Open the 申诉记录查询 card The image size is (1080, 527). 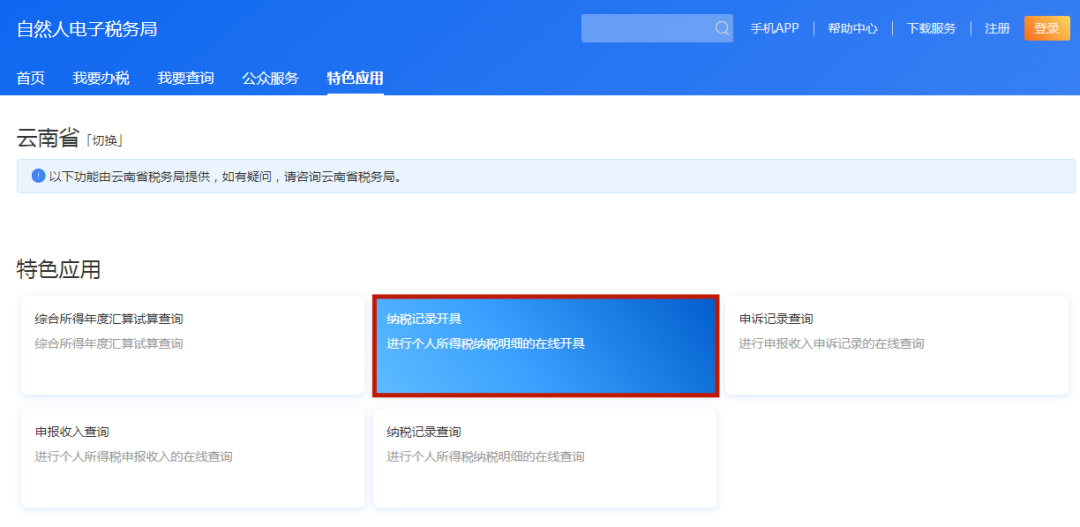point(897,345)
